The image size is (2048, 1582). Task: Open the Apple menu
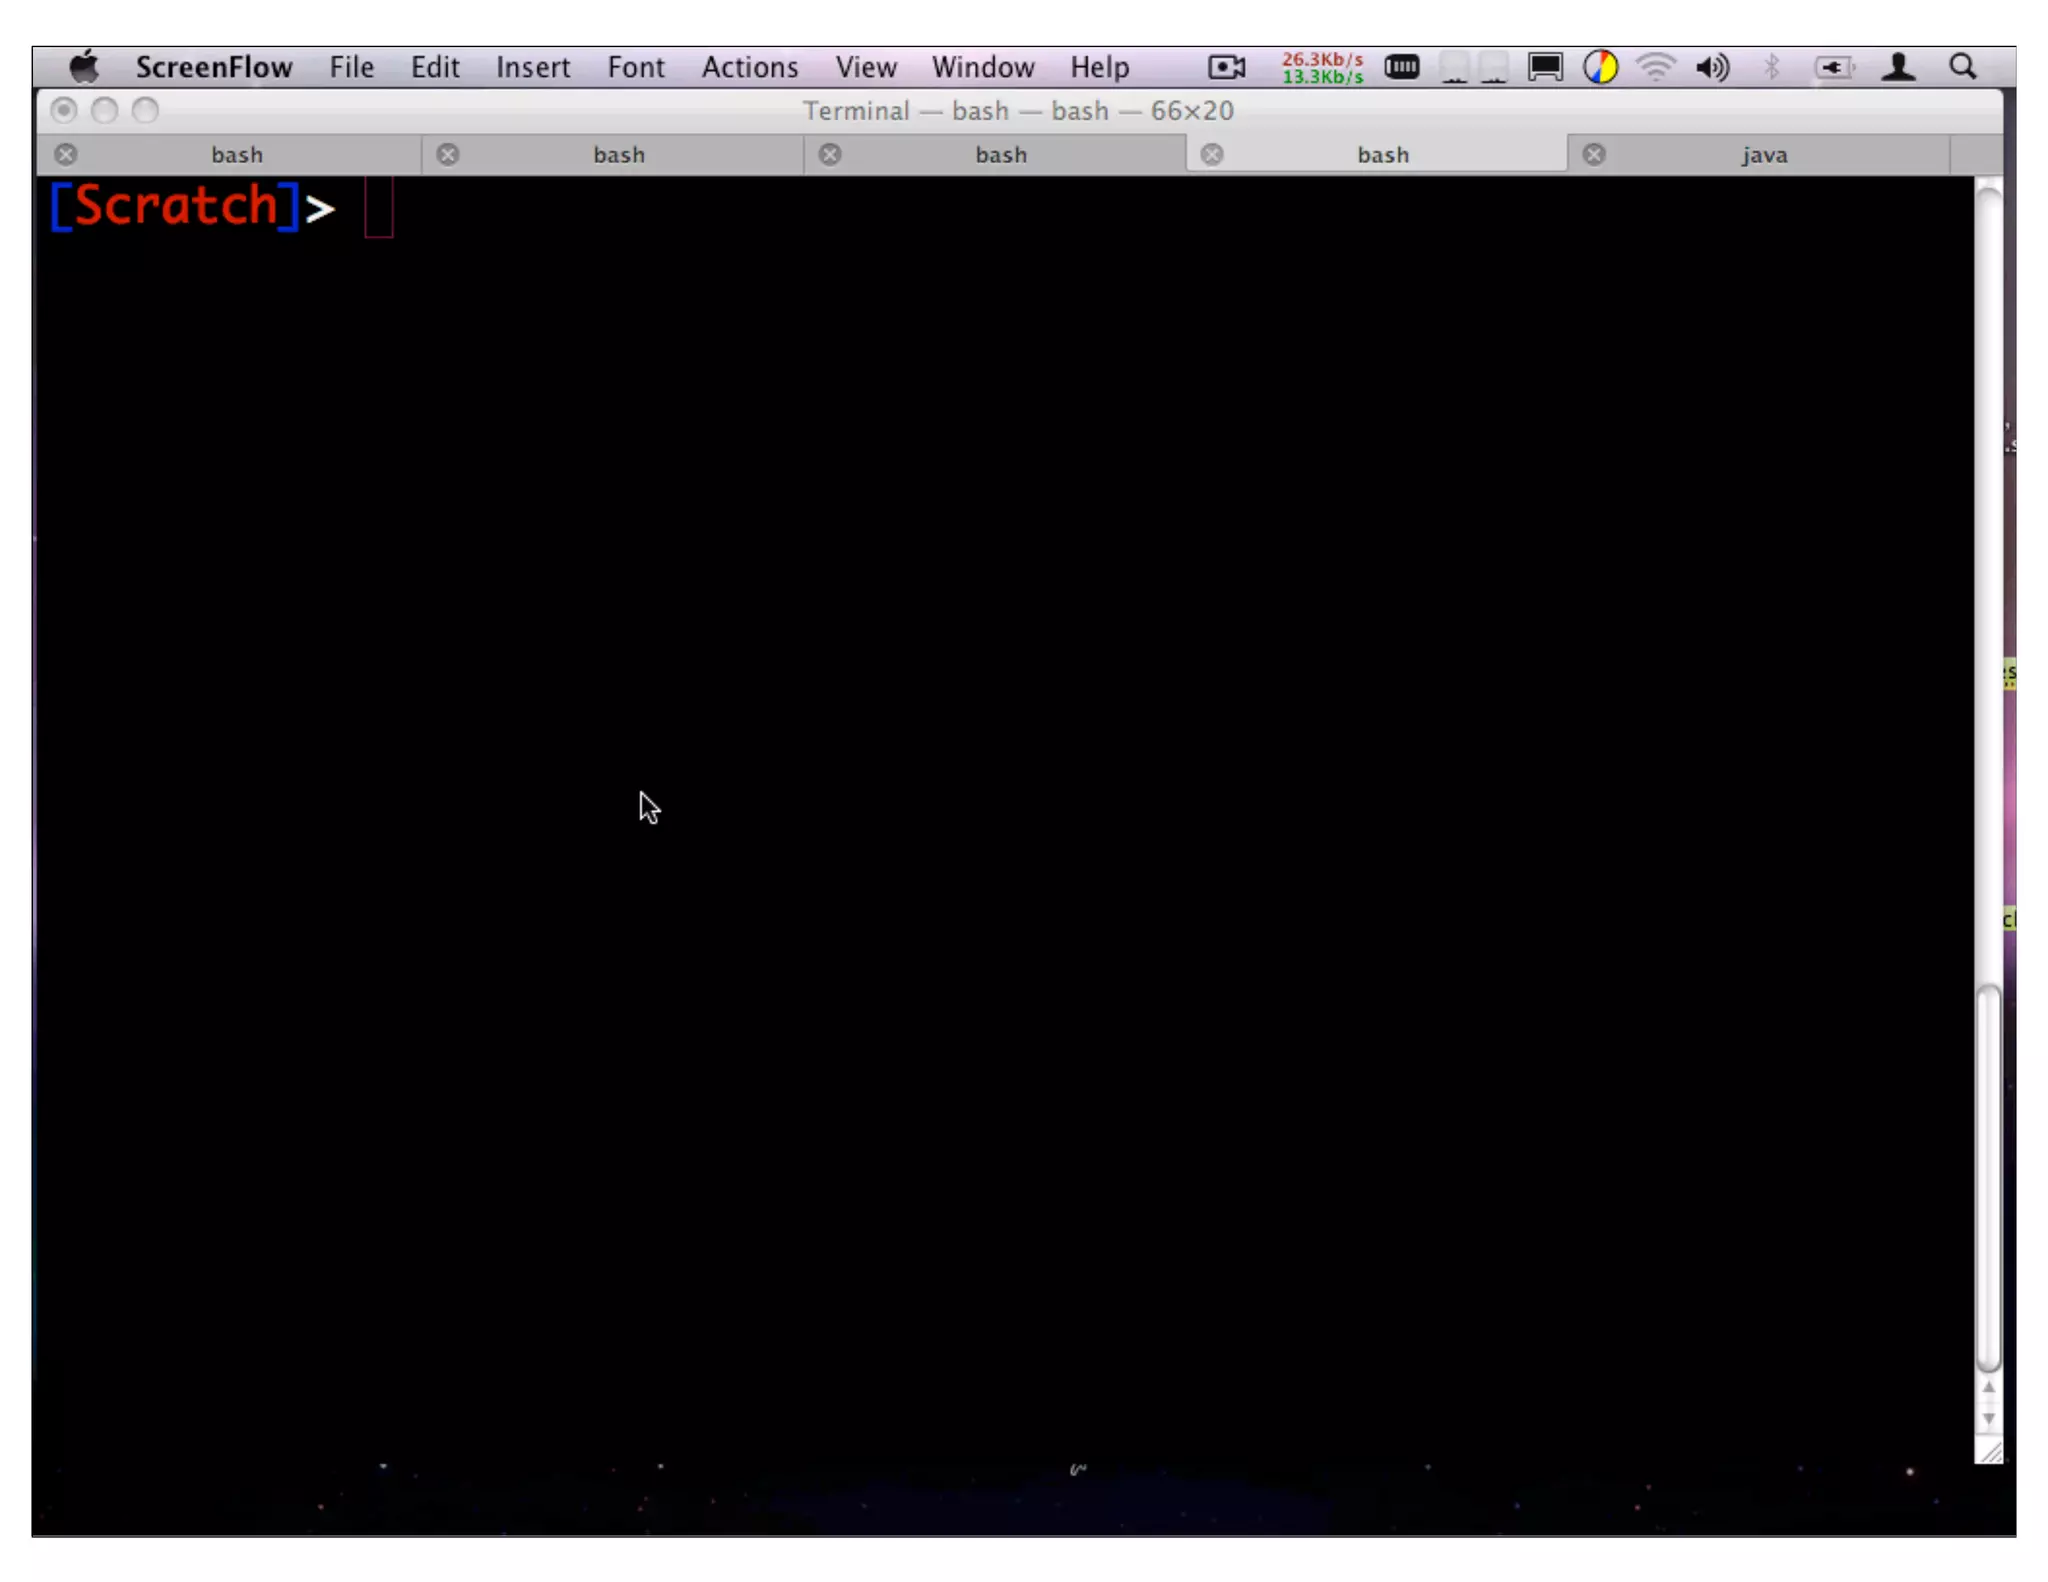tap(84, 67)
